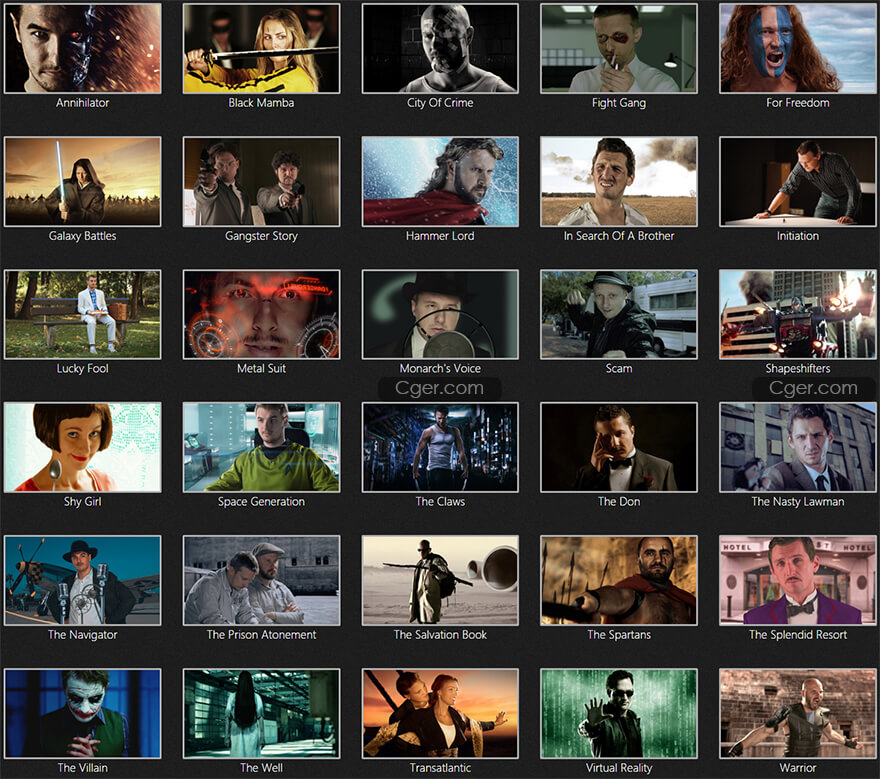Click the 'Monarch's Voice' caption text
Image resolution: width=880 pixels, height=779 pixels.
pos(440,369)
